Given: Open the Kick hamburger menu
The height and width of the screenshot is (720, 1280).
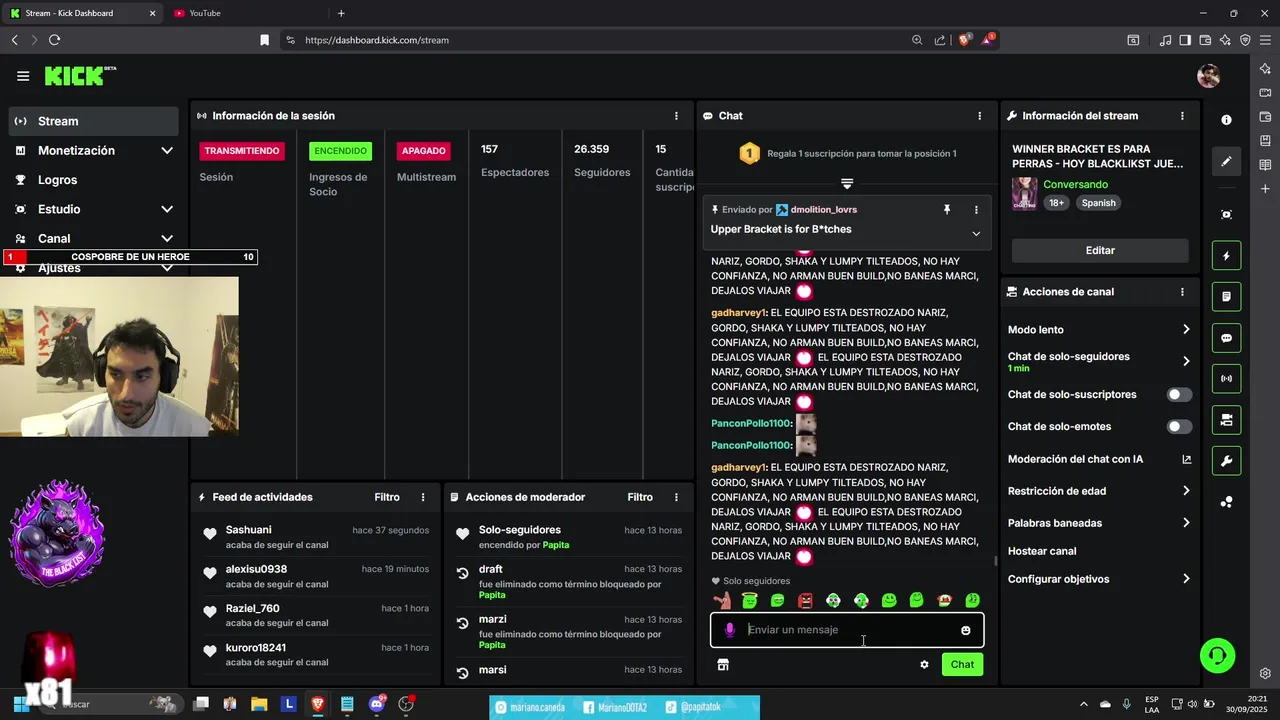Looking at the screenshot, I should point(23,76).
